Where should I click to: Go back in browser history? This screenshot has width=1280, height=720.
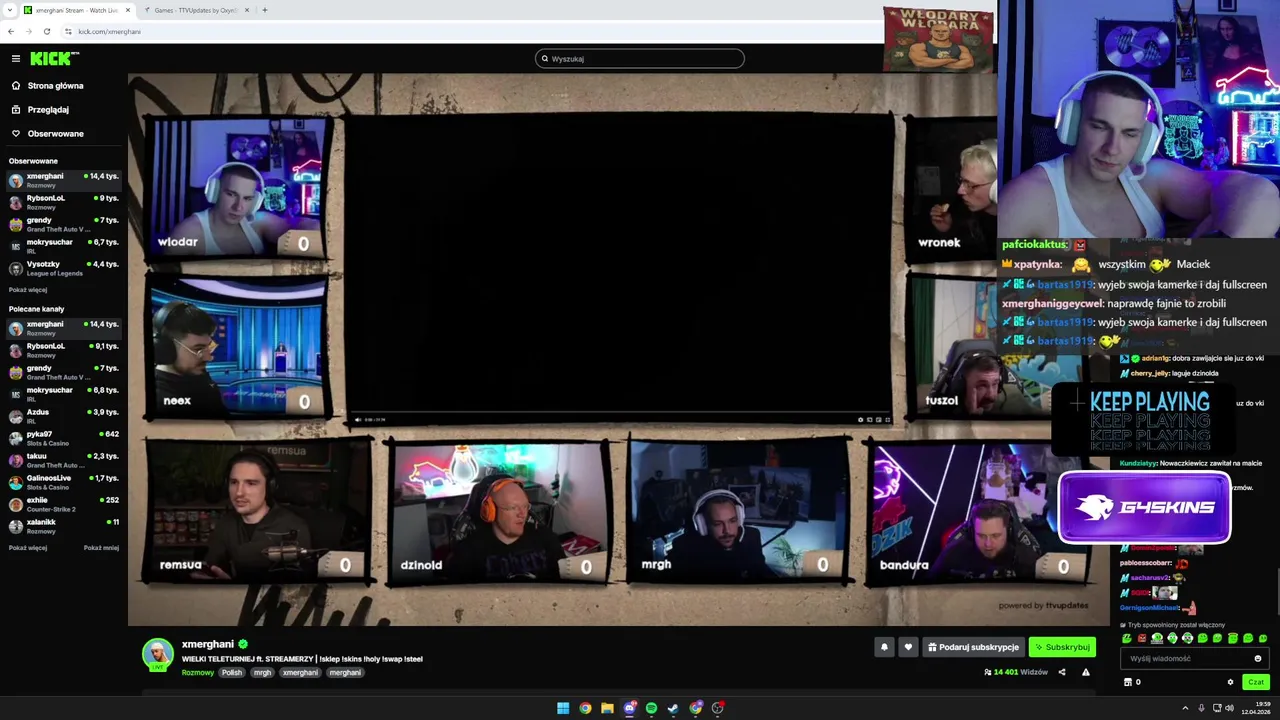pyautogui.click(x=11, y=31)
